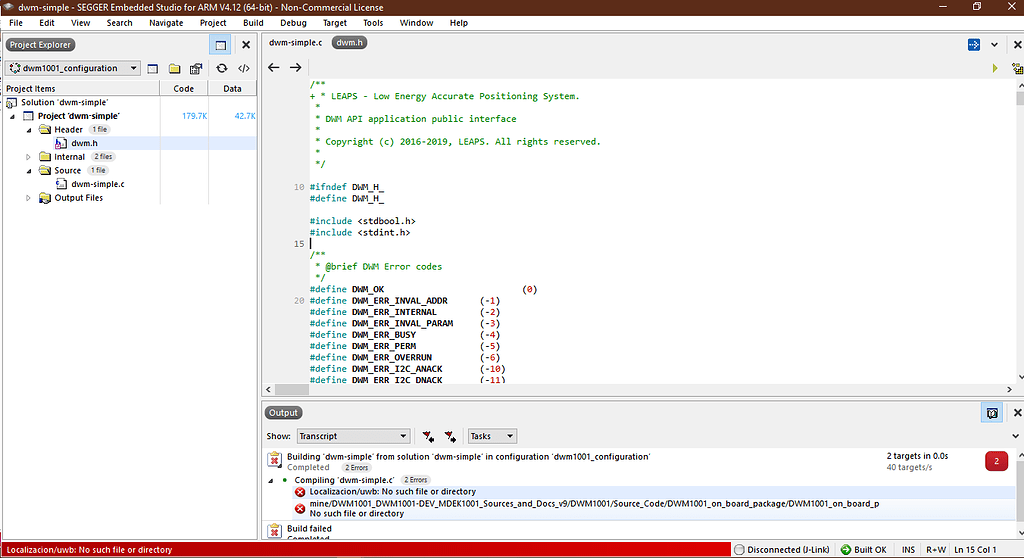Click the Data column header
The height and width of the screenshot is (558, 1024).
(232, 88)
